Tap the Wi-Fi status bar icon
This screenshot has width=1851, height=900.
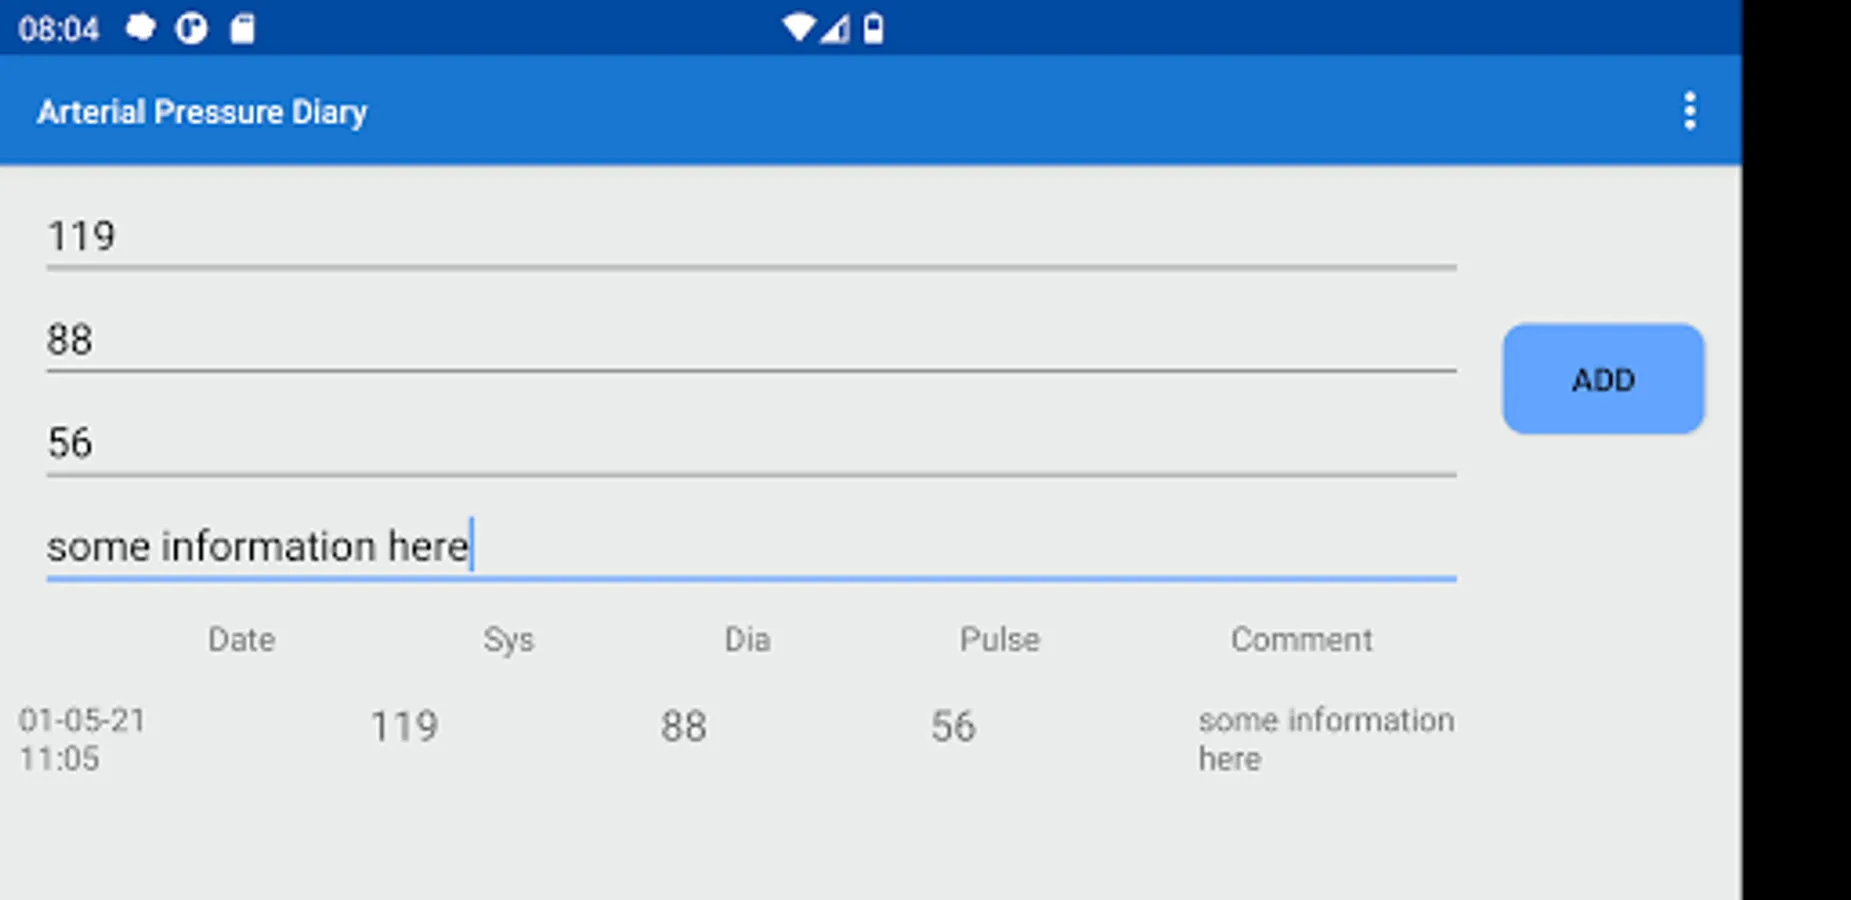(798, 28)
